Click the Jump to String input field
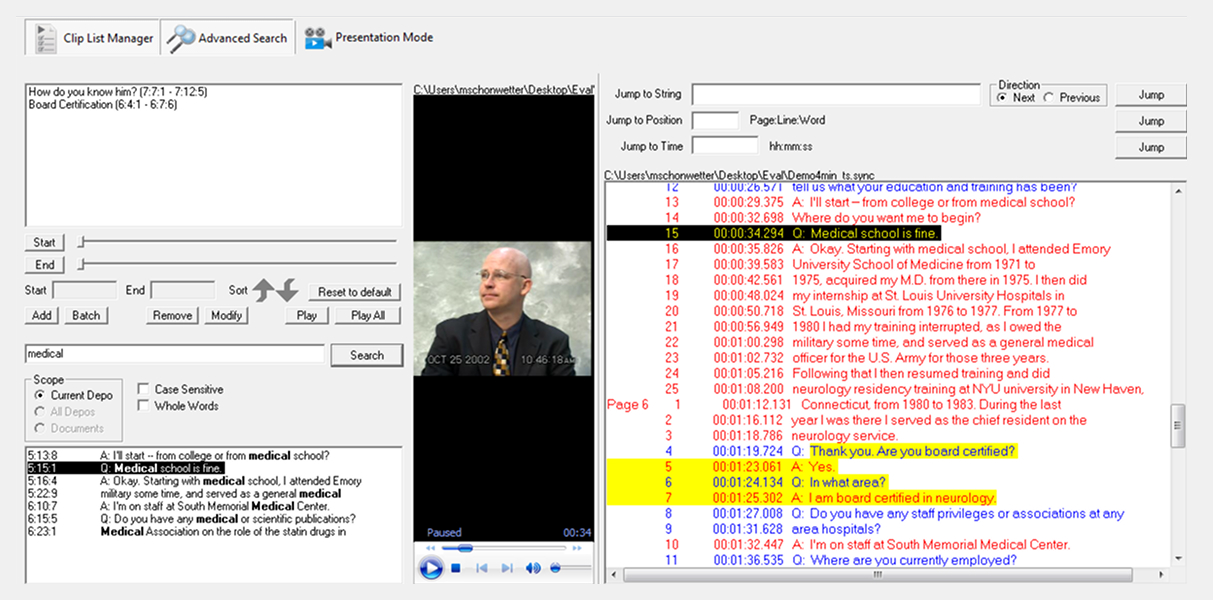Screen dimensions: 1213x600 click(836, 94)
